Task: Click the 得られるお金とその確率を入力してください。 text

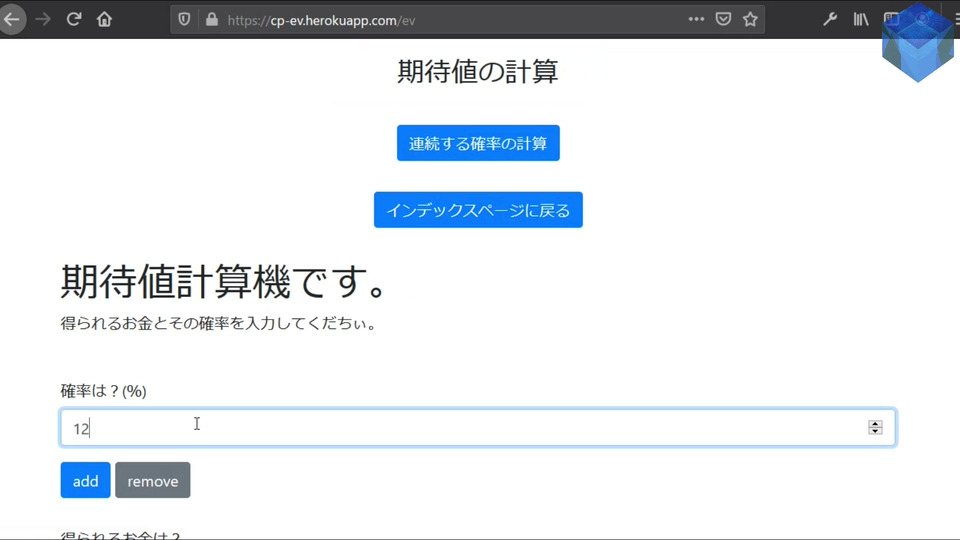Action: click(218, 323)
